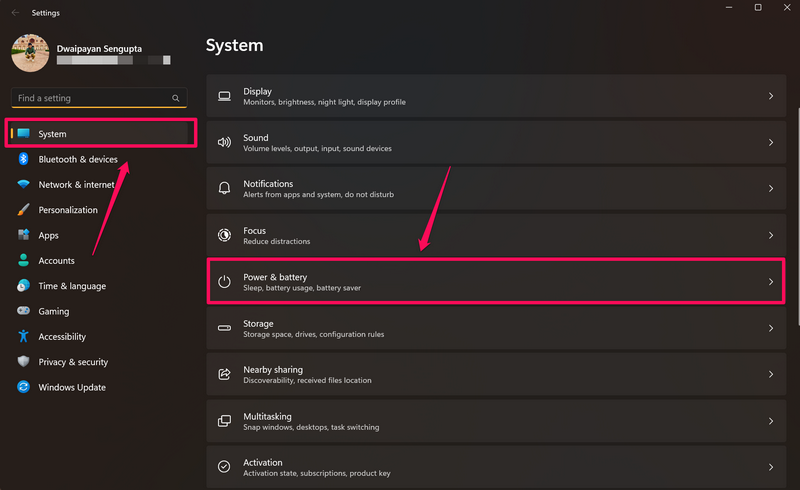
Task: Open Time & language settings
Action: click(x=72, y=286)
